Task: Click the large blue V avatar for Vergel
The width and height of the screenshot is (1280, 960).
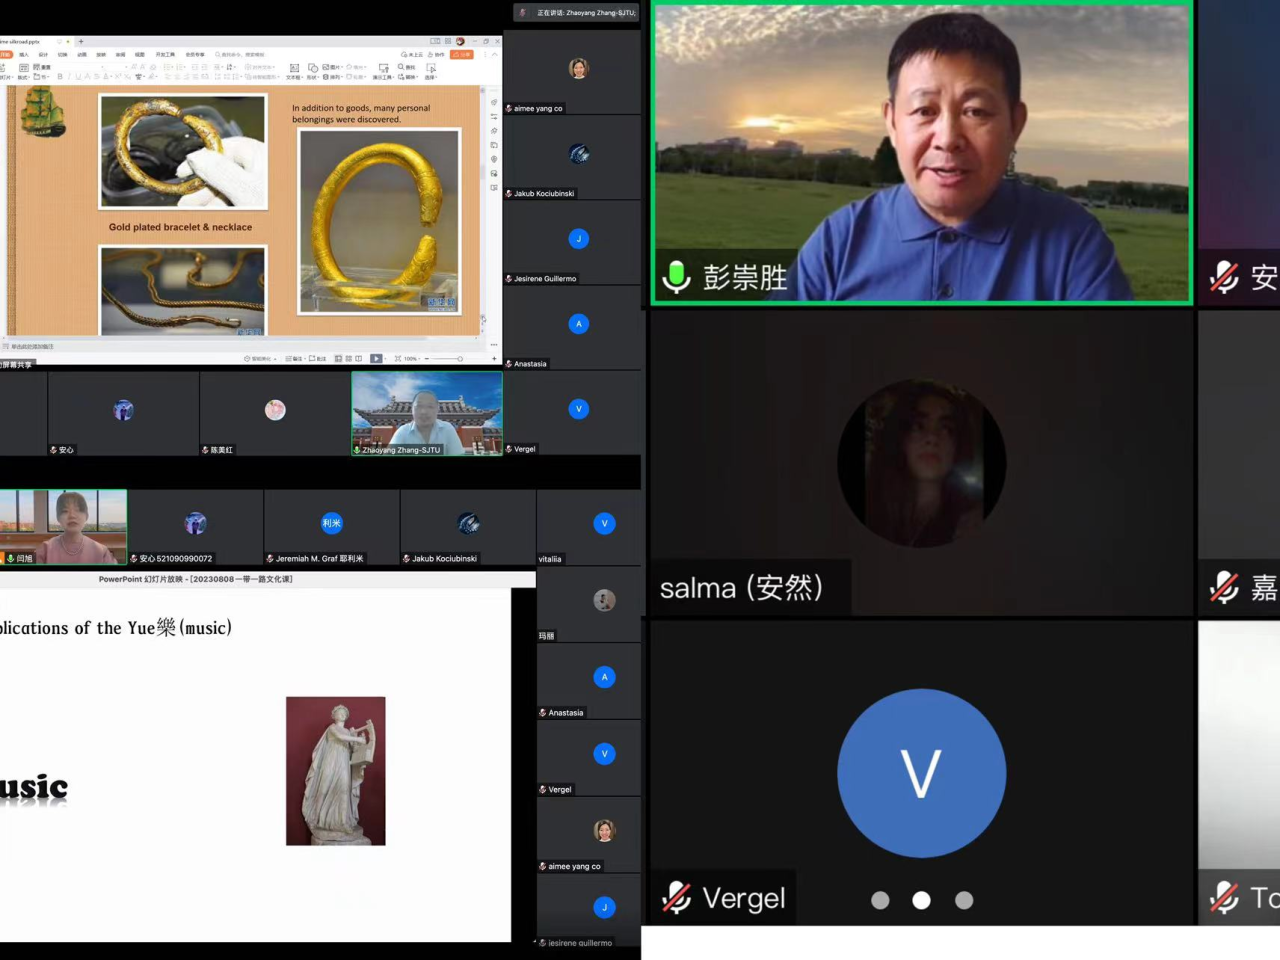Action: click(x=921, y=773)
